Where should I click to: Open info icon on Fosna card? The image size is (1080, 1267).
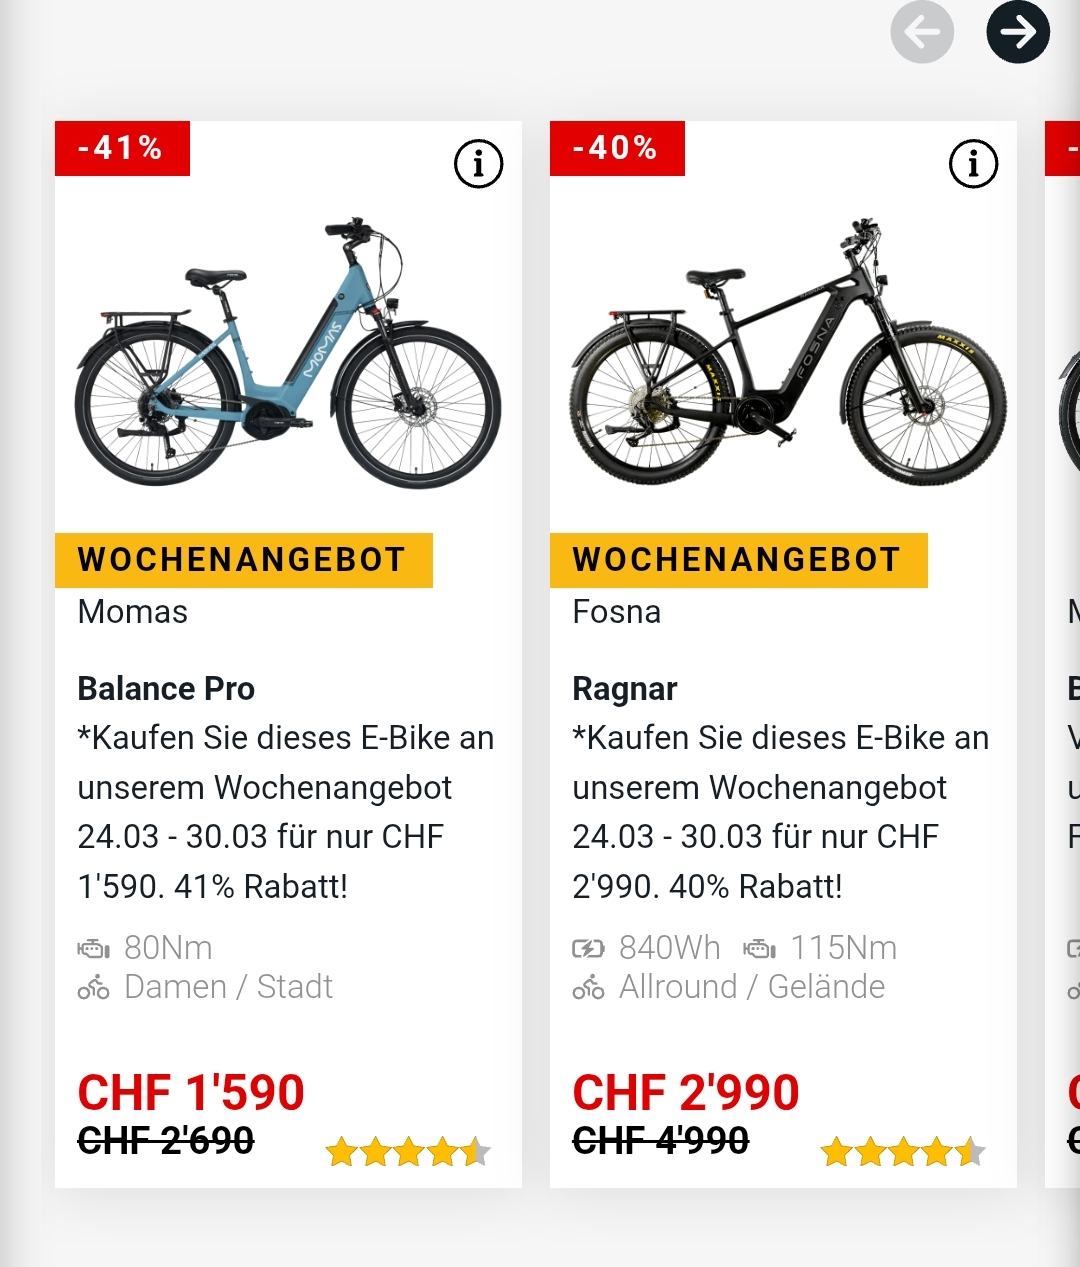973,164
